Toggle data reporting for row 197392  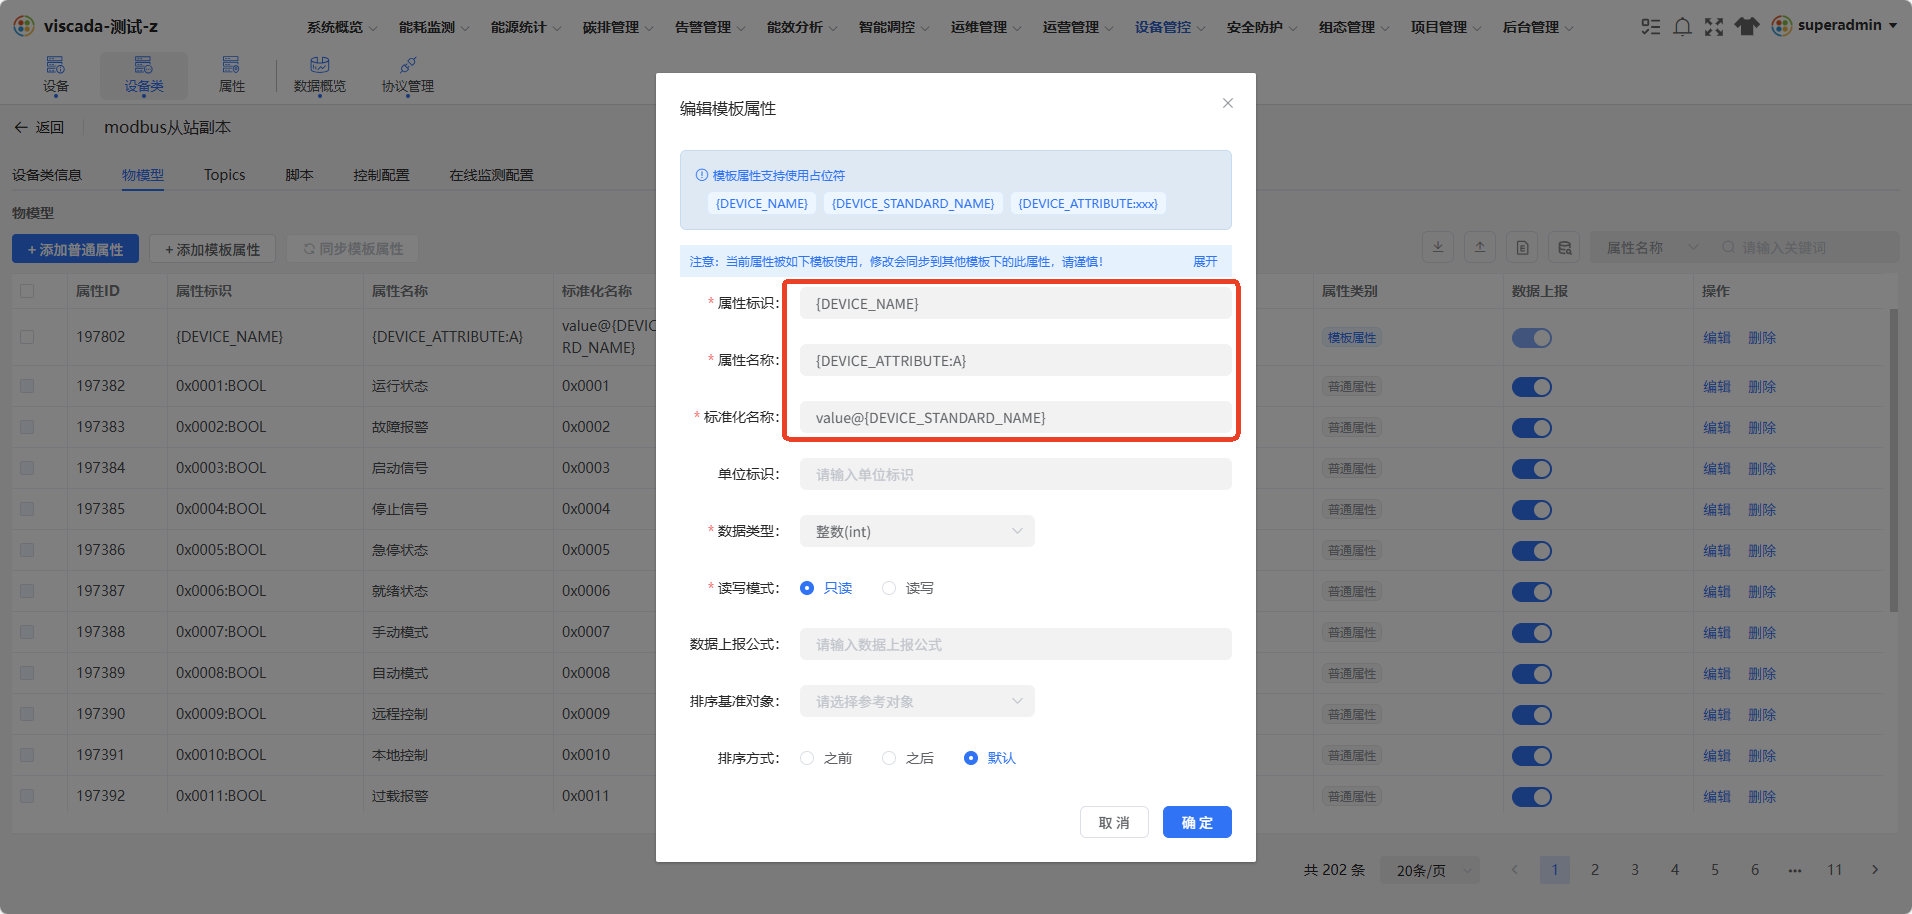[x=1531, y=797]
